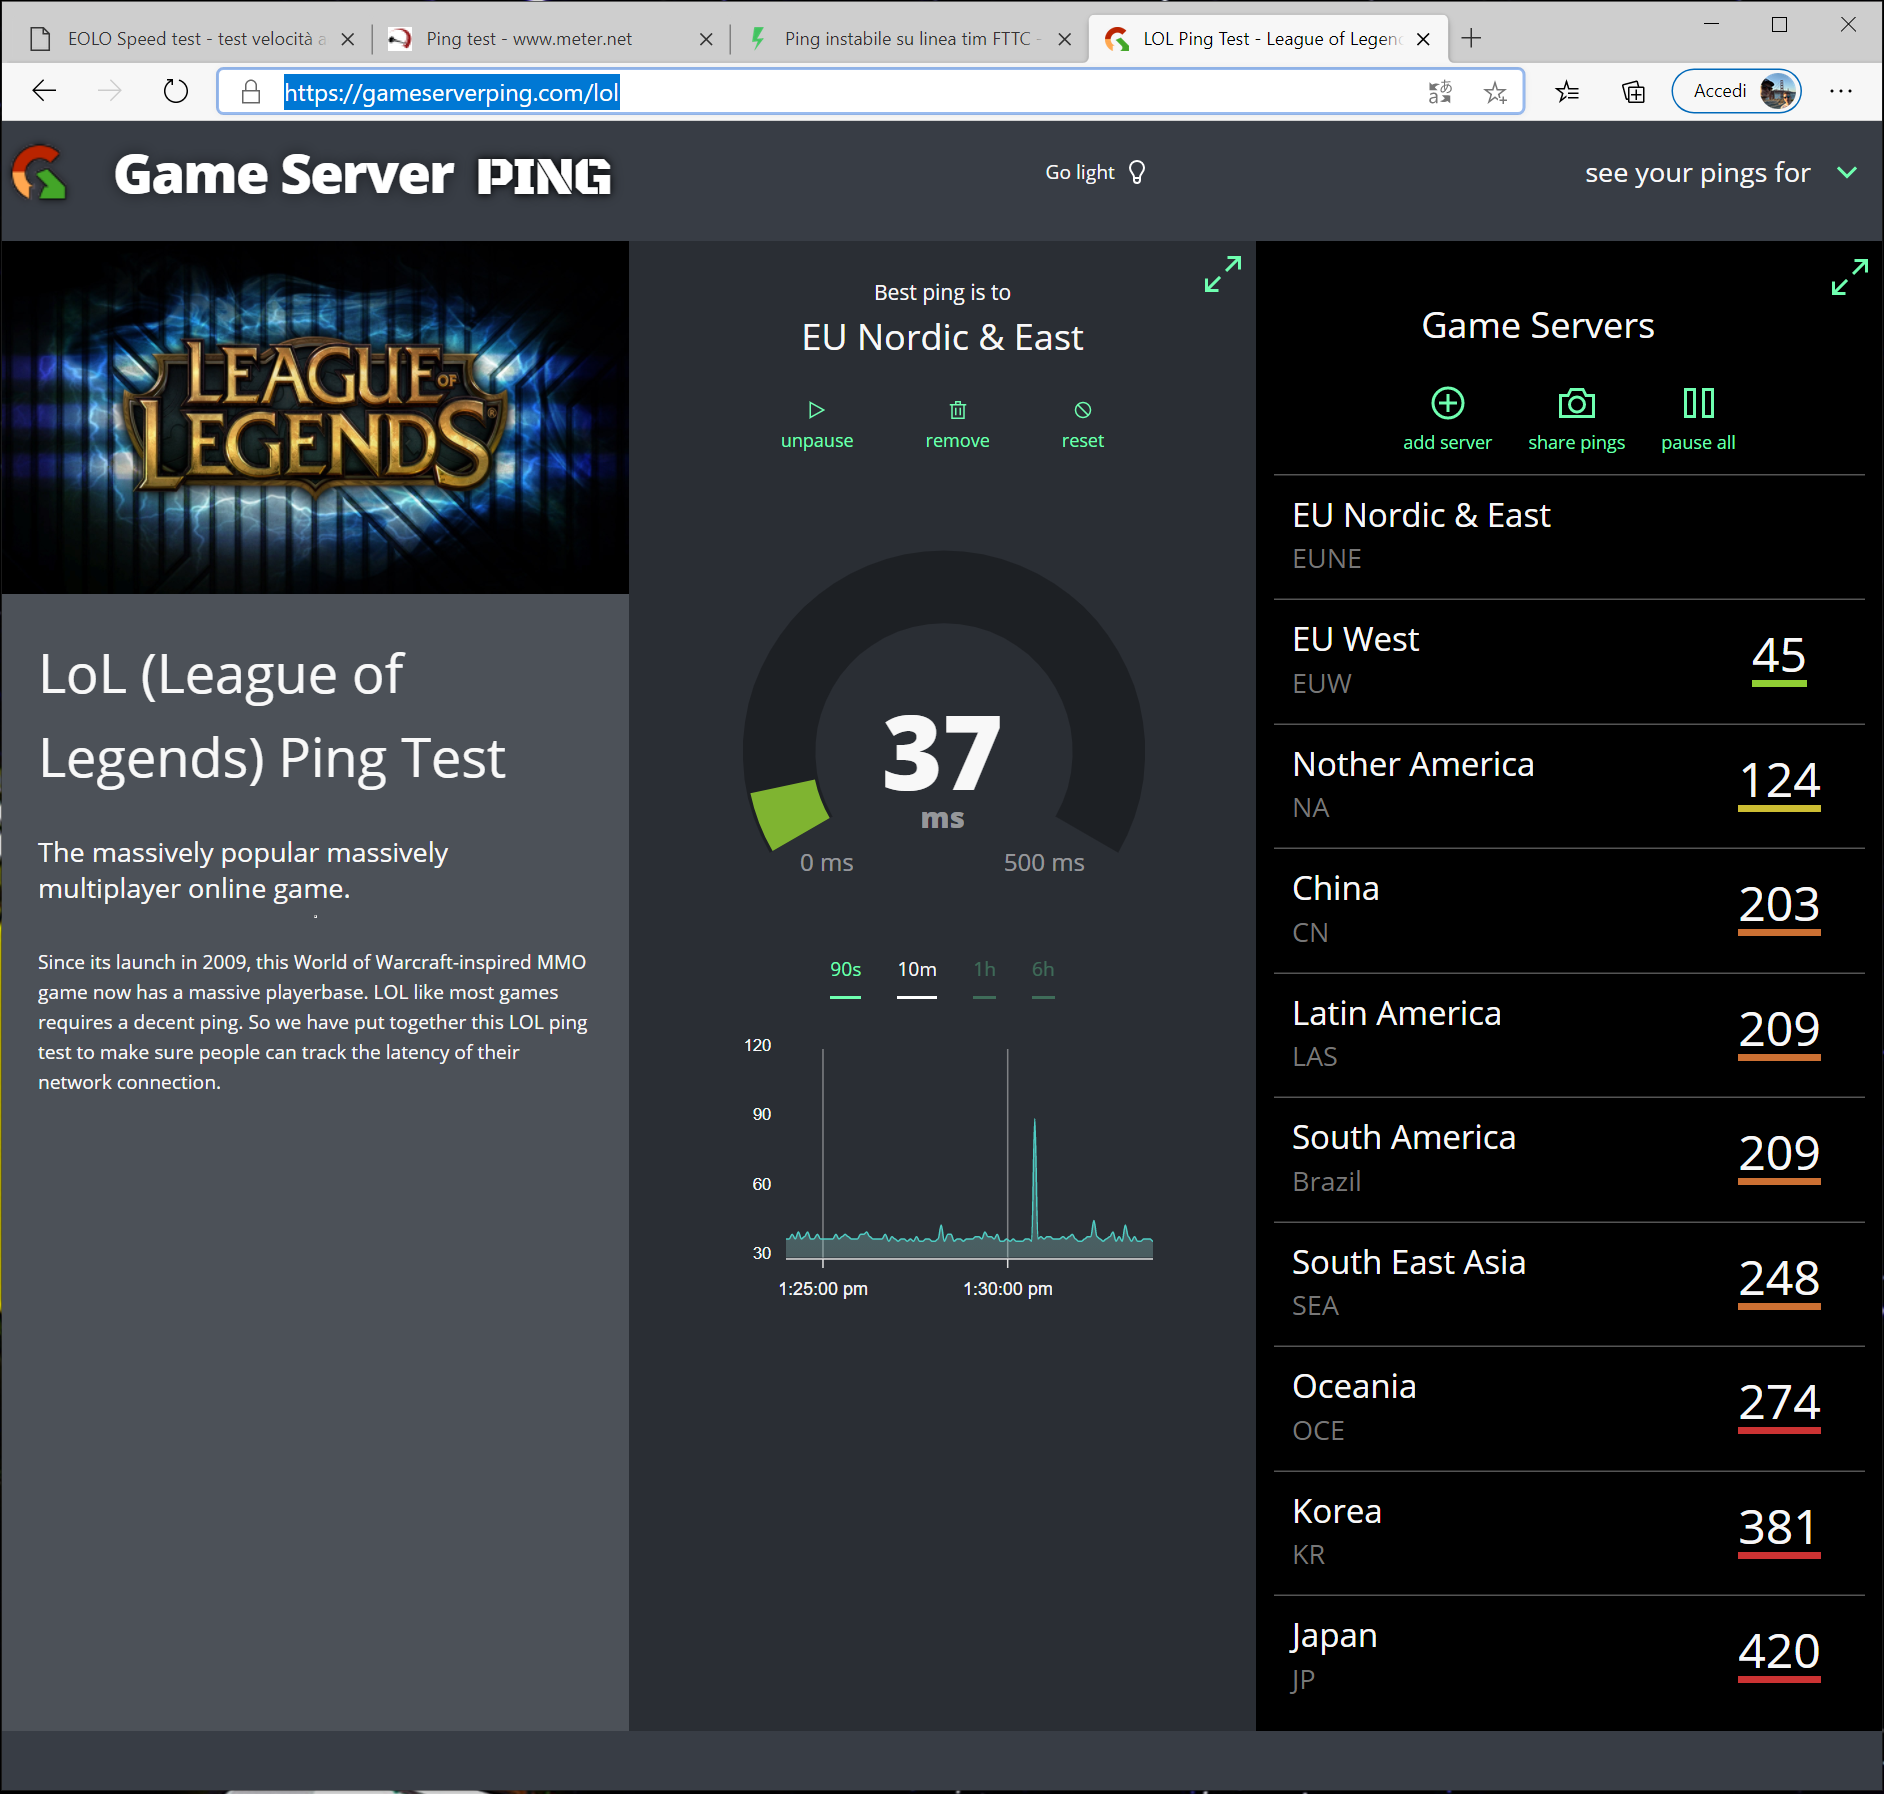This screenshot has width=1884, height=1794.
Task: Select EU Nordic & East server row
Action: [x=1569, y=537]
